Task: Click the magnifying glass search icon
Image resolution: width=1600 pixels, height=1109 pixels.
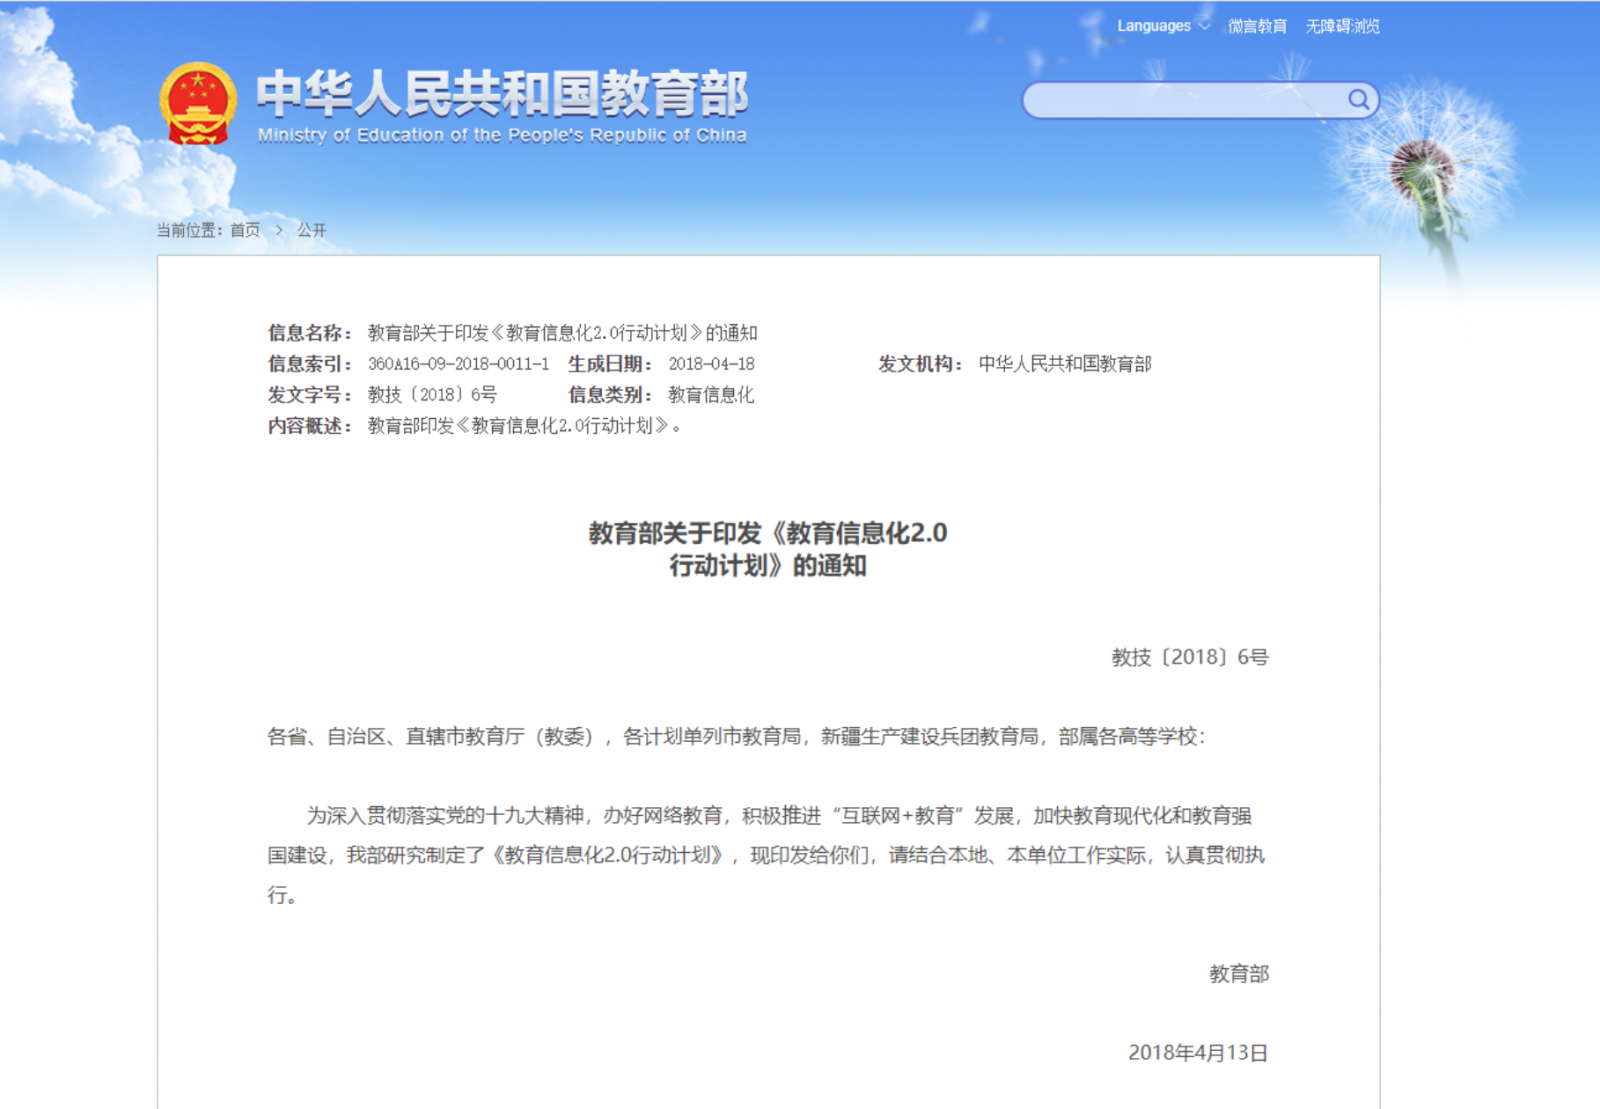Action: (x=1357, y=99)
